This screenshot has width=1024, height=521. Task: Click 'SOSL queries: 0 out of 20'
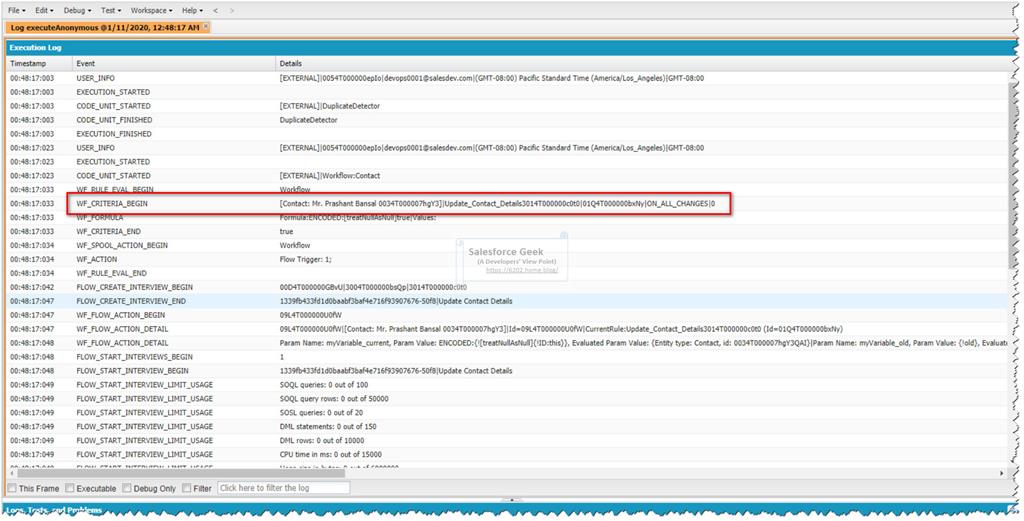click(x=321, y=413)
